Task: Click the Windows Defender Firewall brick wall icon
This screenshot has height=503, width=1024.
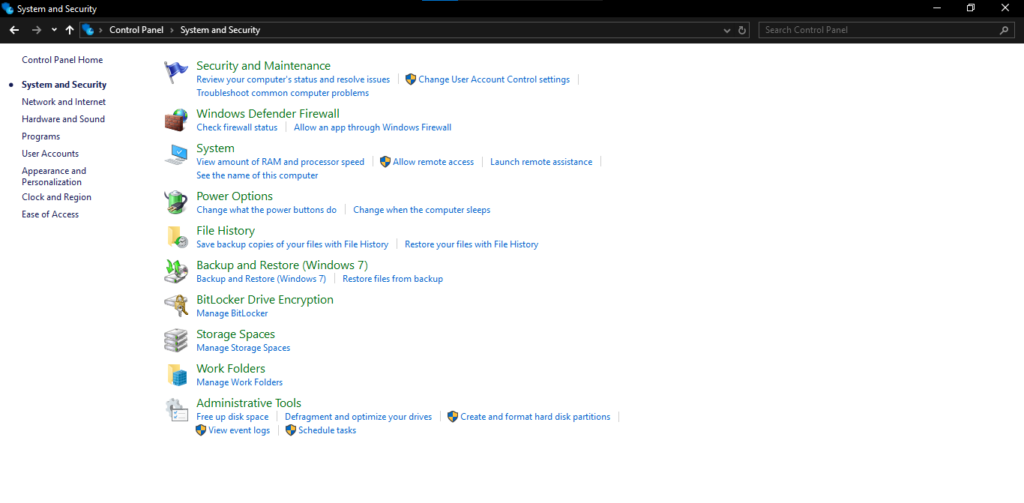Action: (x=176, y=120)
